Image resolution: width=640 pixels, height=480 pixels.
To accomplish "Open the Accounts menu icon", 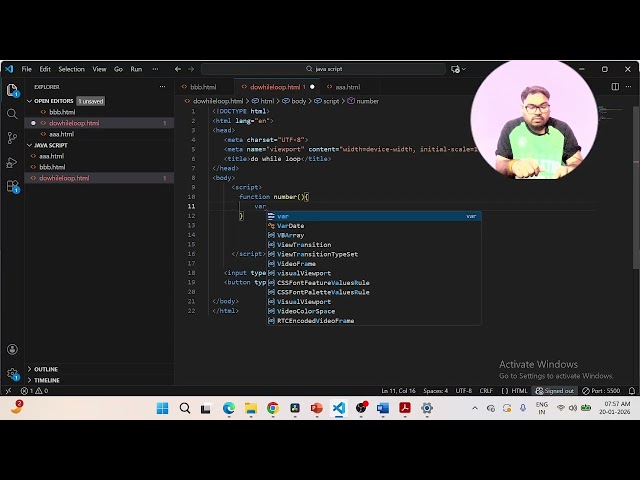I will tap(12, 349).
